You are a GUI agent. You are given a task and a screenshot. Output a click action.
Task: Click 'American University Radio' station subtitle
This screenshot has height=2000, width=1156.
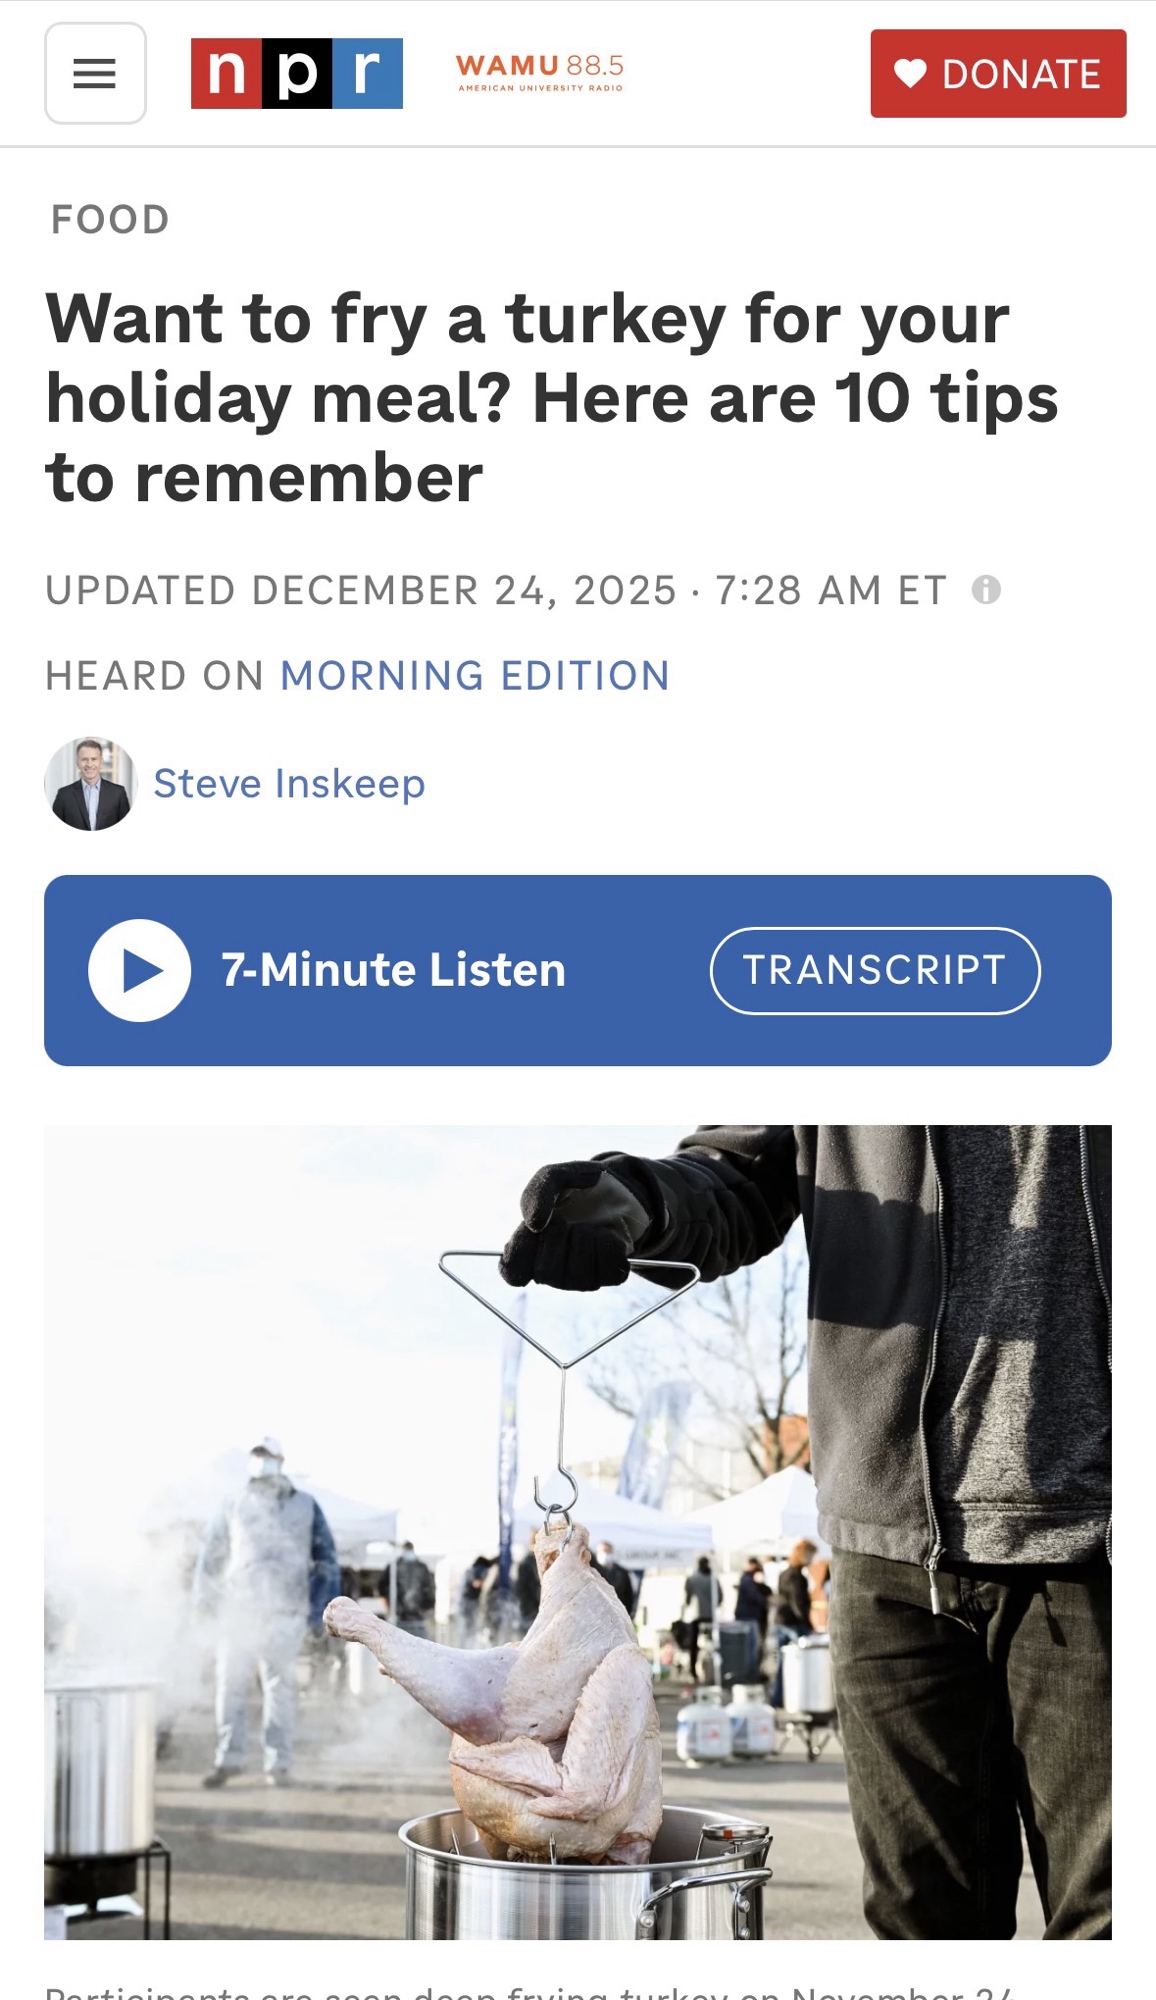click(x=540, y=88)
